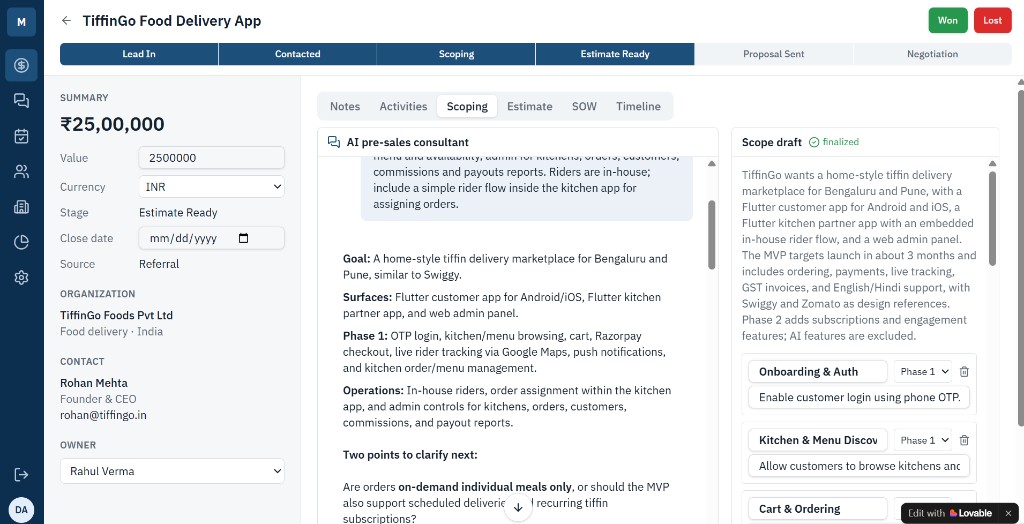Mark the deal as Won
The height and width of the screenshot is (524, 1024).
[x=948, y=20]
